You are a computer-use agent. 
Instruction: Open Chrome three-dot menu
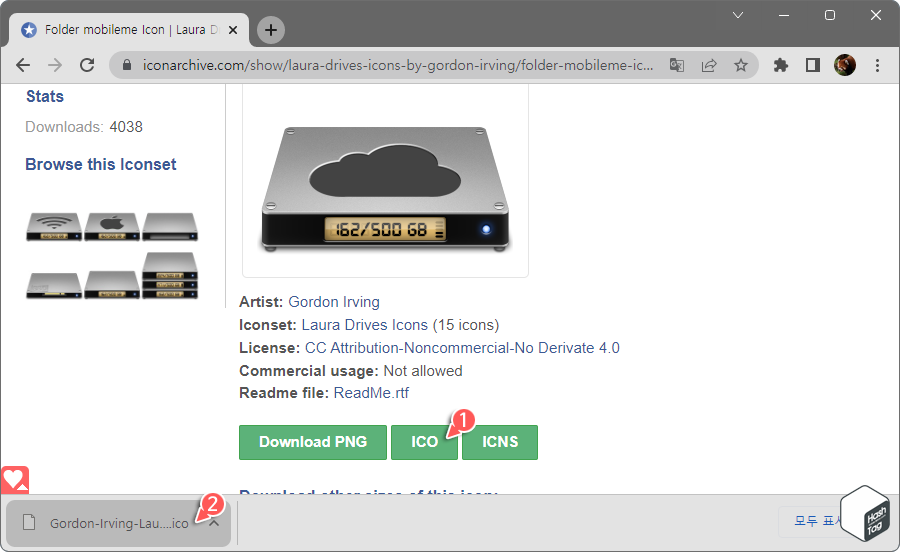(877, 65)
